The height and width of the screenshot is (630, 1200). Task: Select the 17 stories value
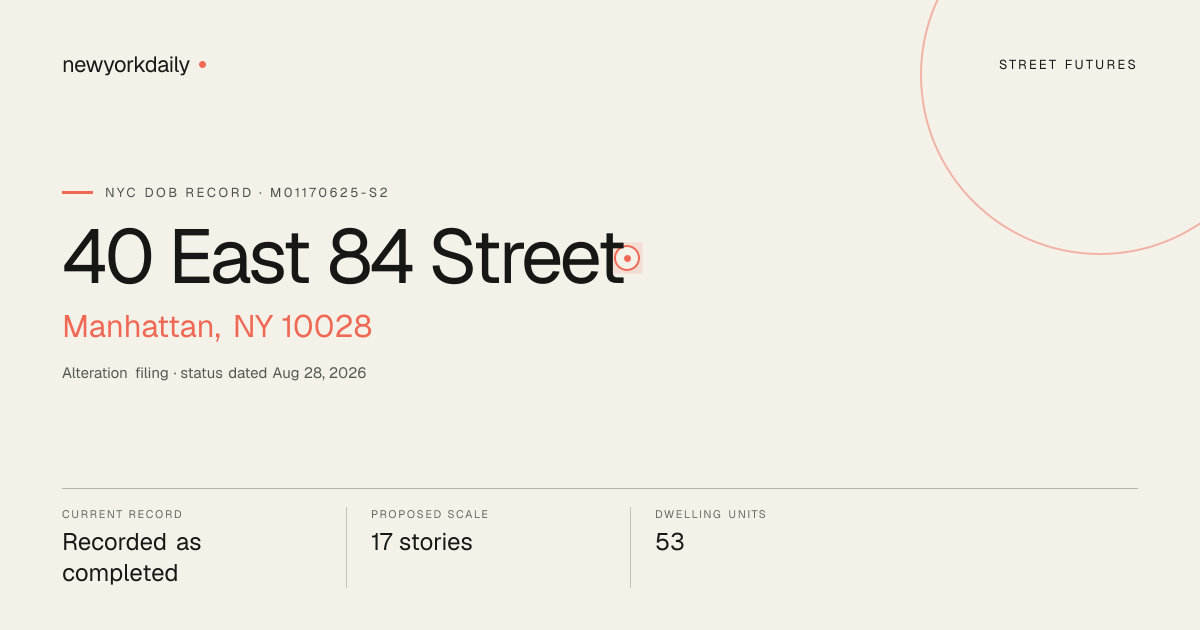coord(421,542)
